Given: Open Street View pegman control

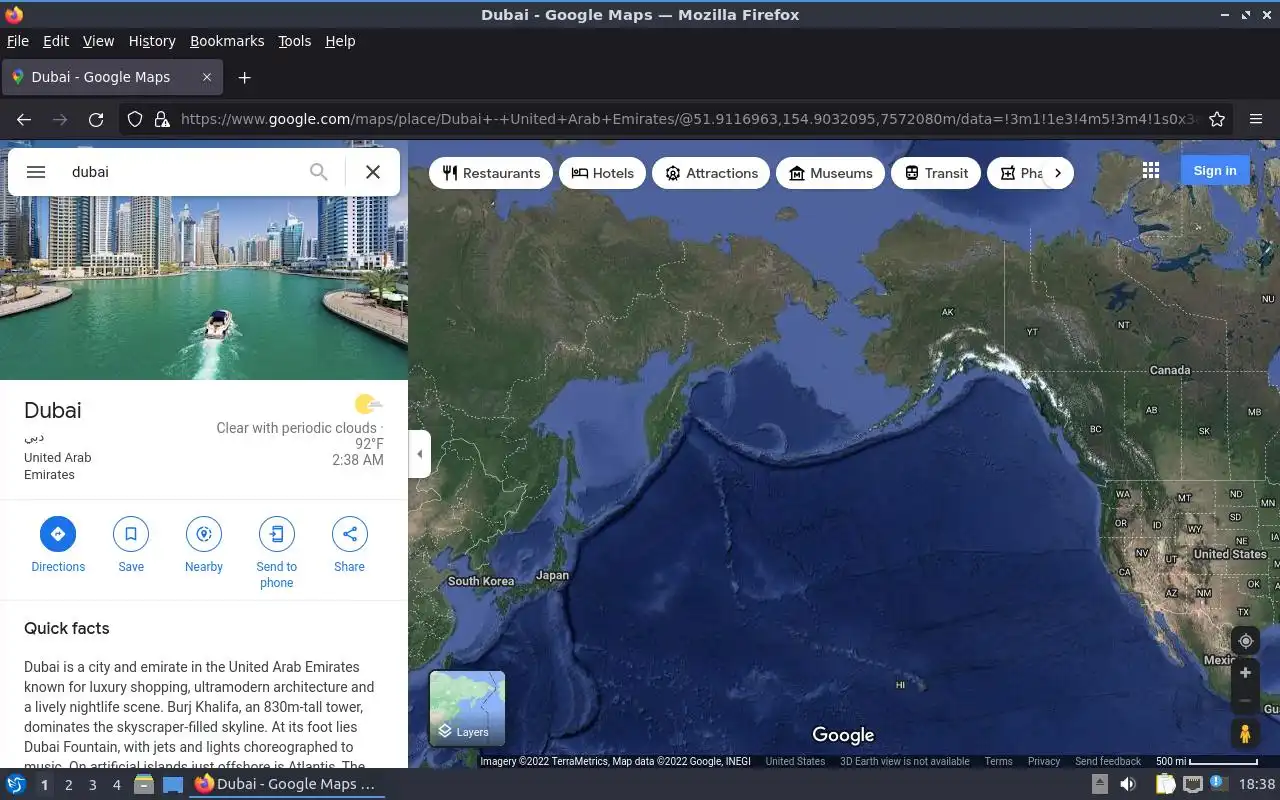Looking at the screenshot, I should point(1245,734).
